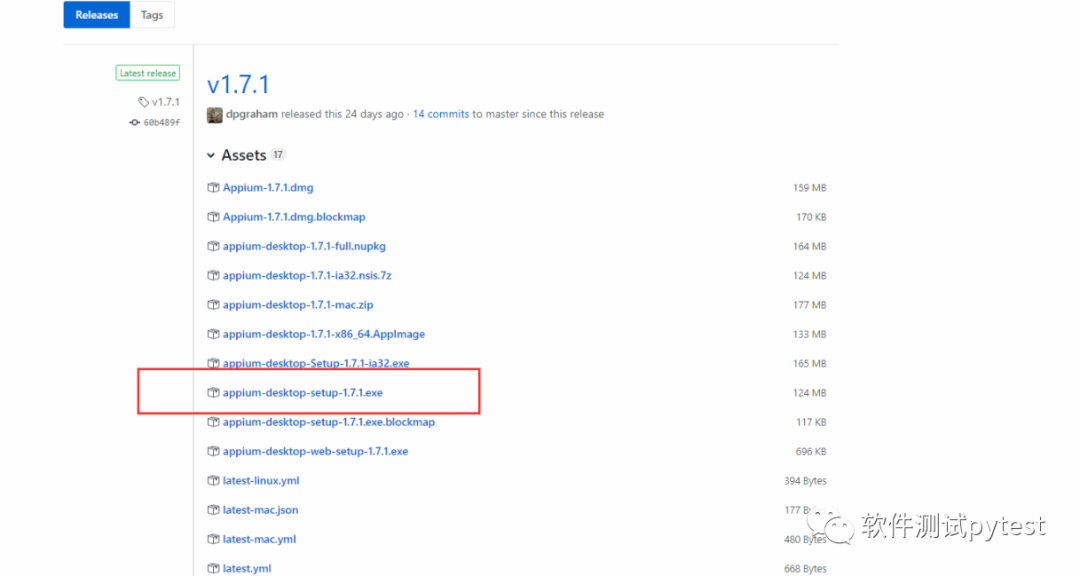The height and width of the screenshot is (576, 1080).
Task: Click the Assets heading
Action: click(x=244, y=156)
